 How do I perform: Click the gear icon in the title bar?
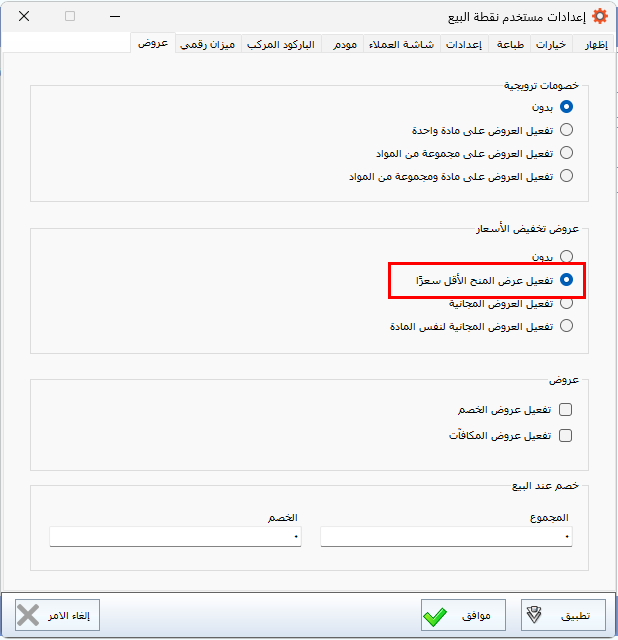pos(600,17)
